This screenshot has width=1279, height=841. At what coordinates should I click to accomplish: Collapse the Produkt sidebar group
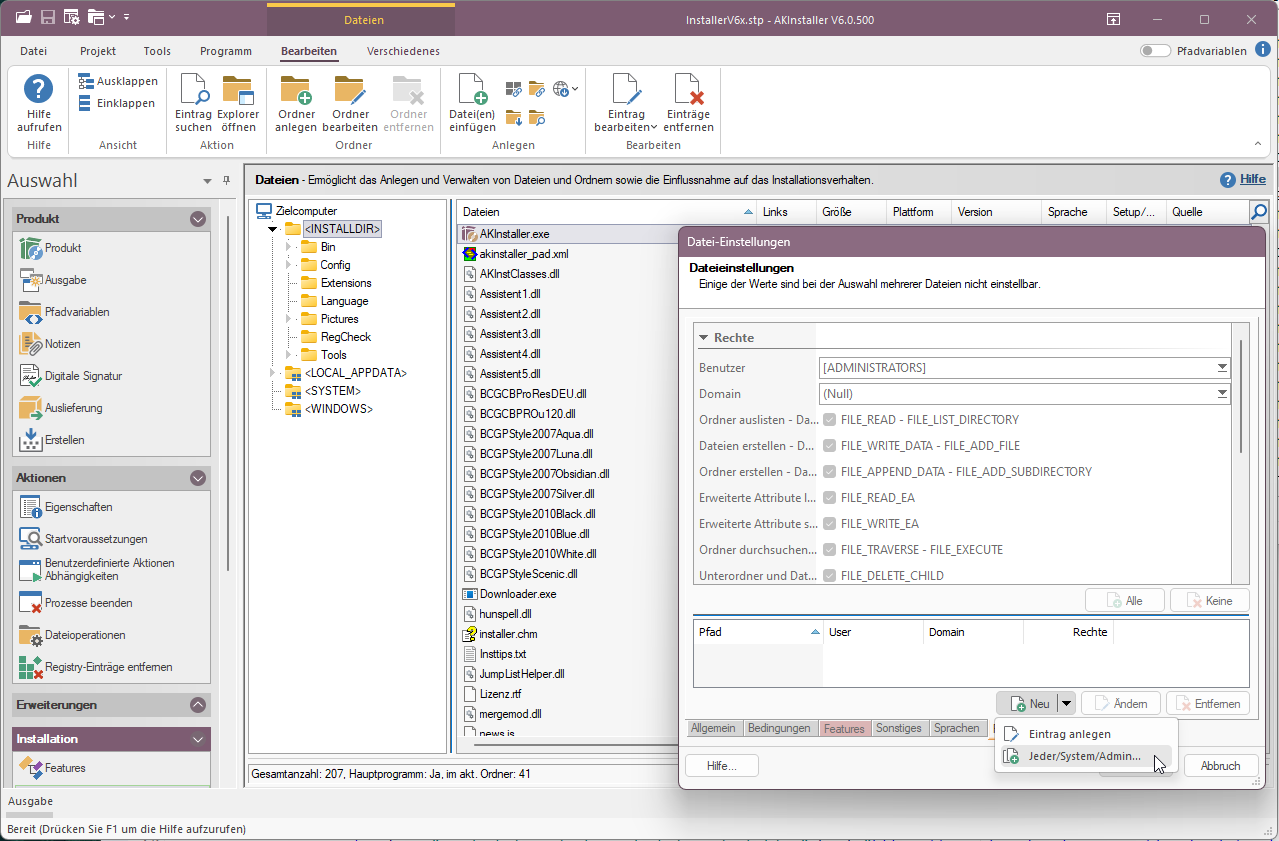(198, 219)
